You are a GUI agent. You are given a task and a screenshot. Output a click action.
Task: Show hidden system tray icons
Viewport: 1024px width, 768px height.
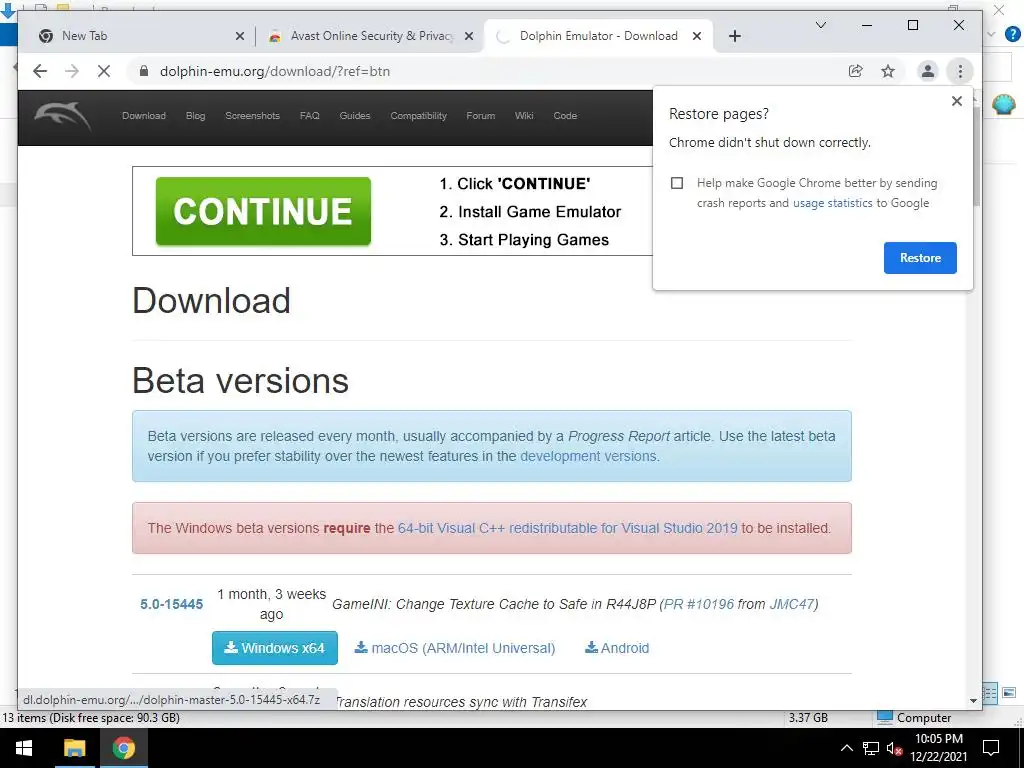point(846,748)
